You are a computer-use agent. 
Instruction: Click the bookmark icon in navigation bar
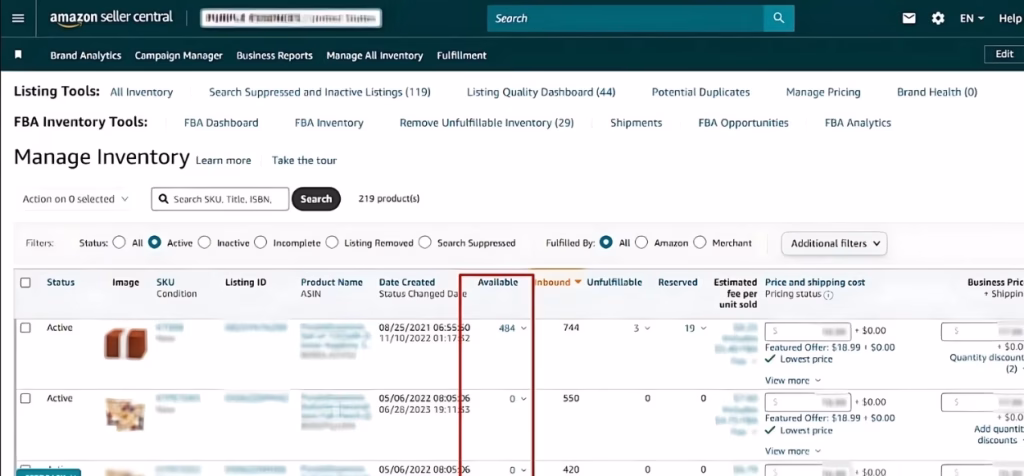18,55
